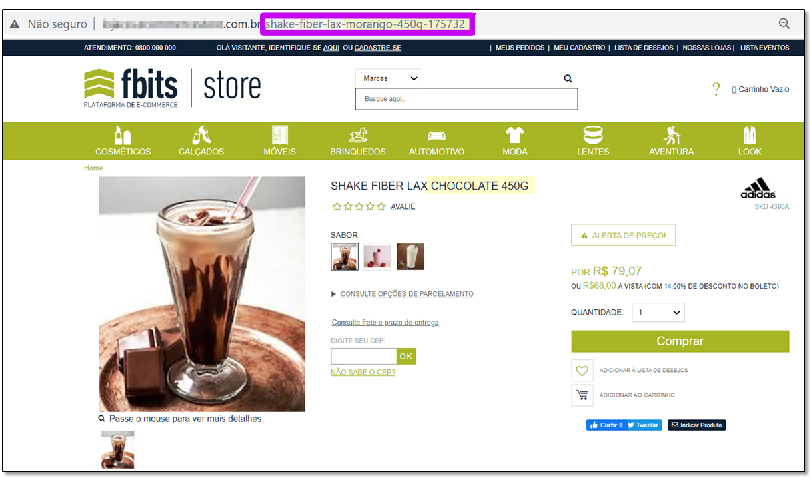
Task: Click Adicionar ao carrinho text
Action: (636, 395)
